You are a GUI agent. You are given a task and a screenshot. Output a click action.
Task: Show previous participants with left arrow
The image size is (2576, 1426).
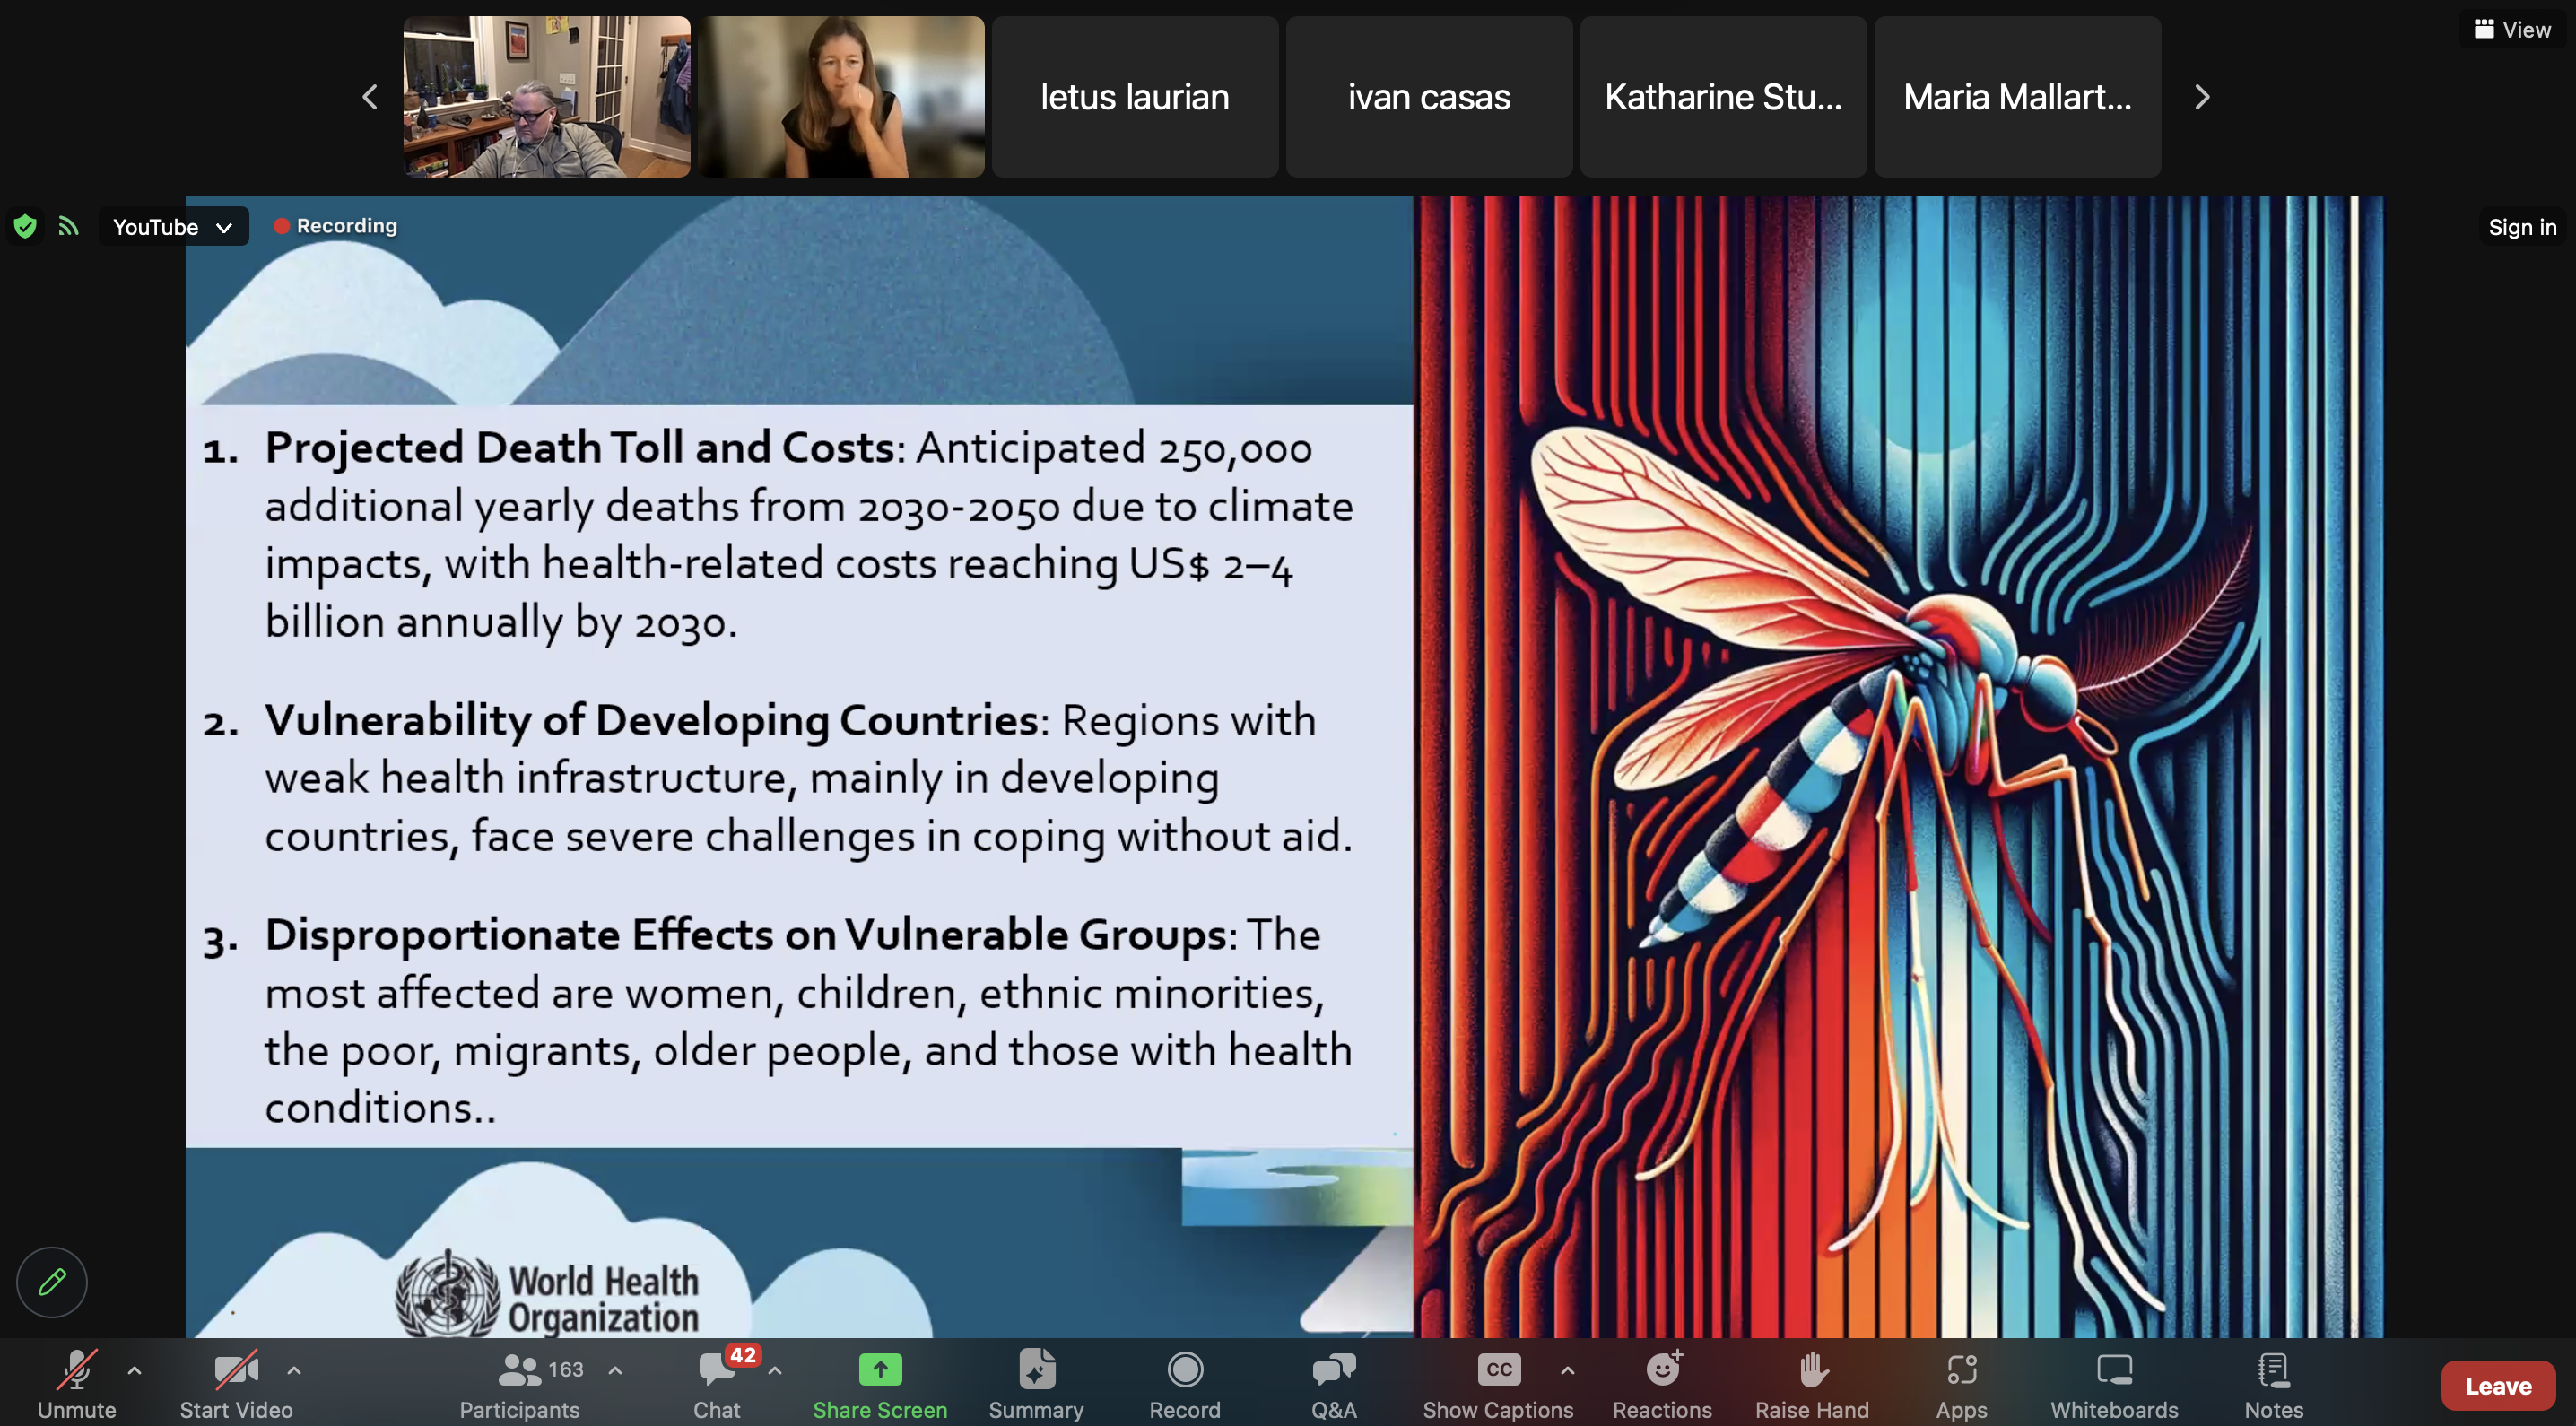(369, 97)
